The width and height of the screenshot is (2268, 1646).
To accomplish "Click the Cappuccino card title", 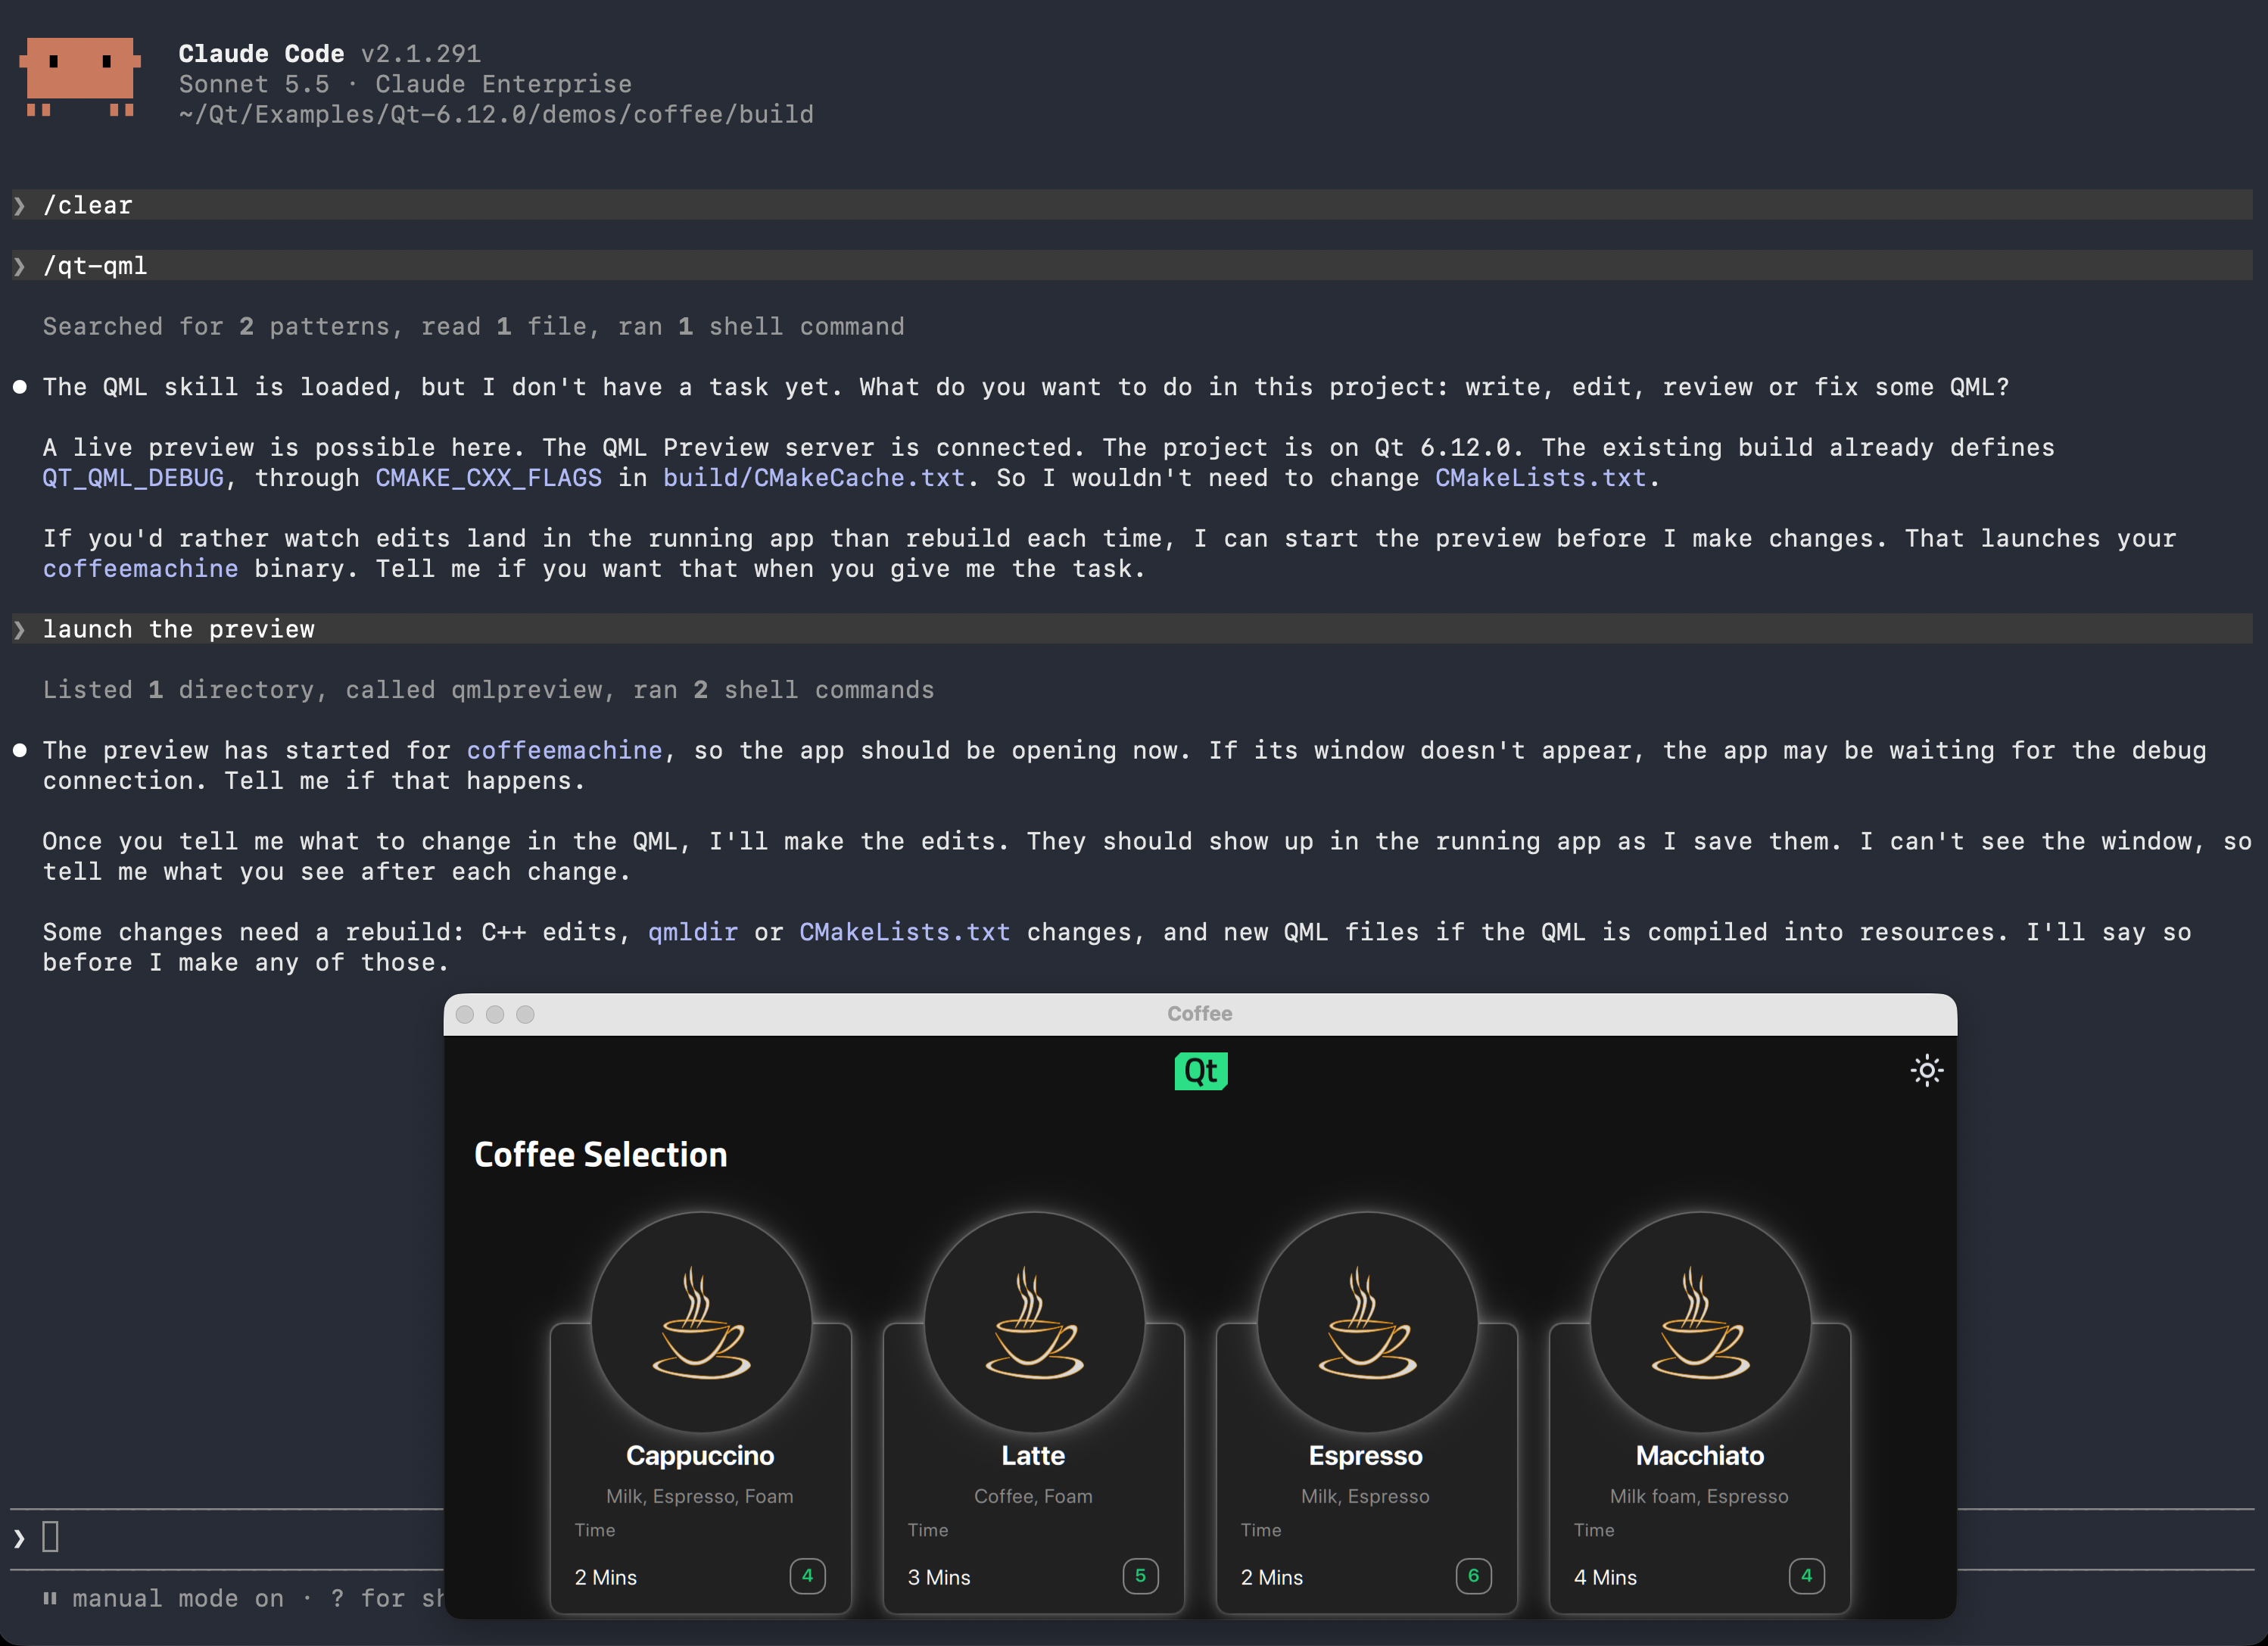I will click(700, 1456).
